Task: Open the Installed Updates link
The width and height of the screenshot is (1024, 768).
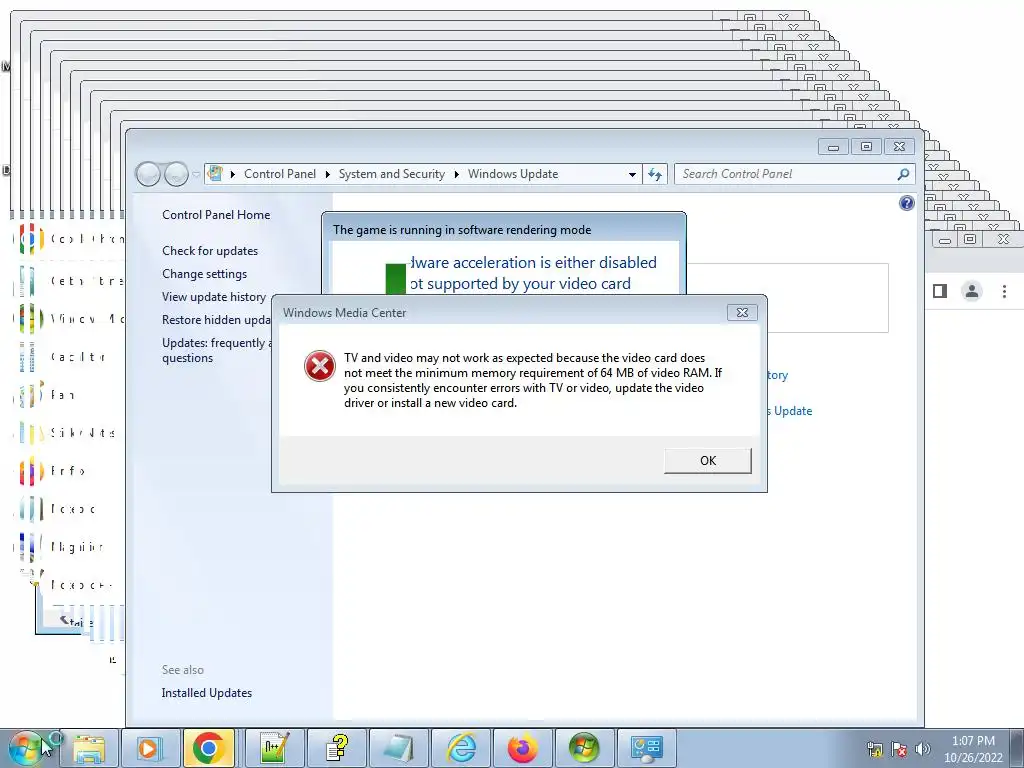Action: 206,693
